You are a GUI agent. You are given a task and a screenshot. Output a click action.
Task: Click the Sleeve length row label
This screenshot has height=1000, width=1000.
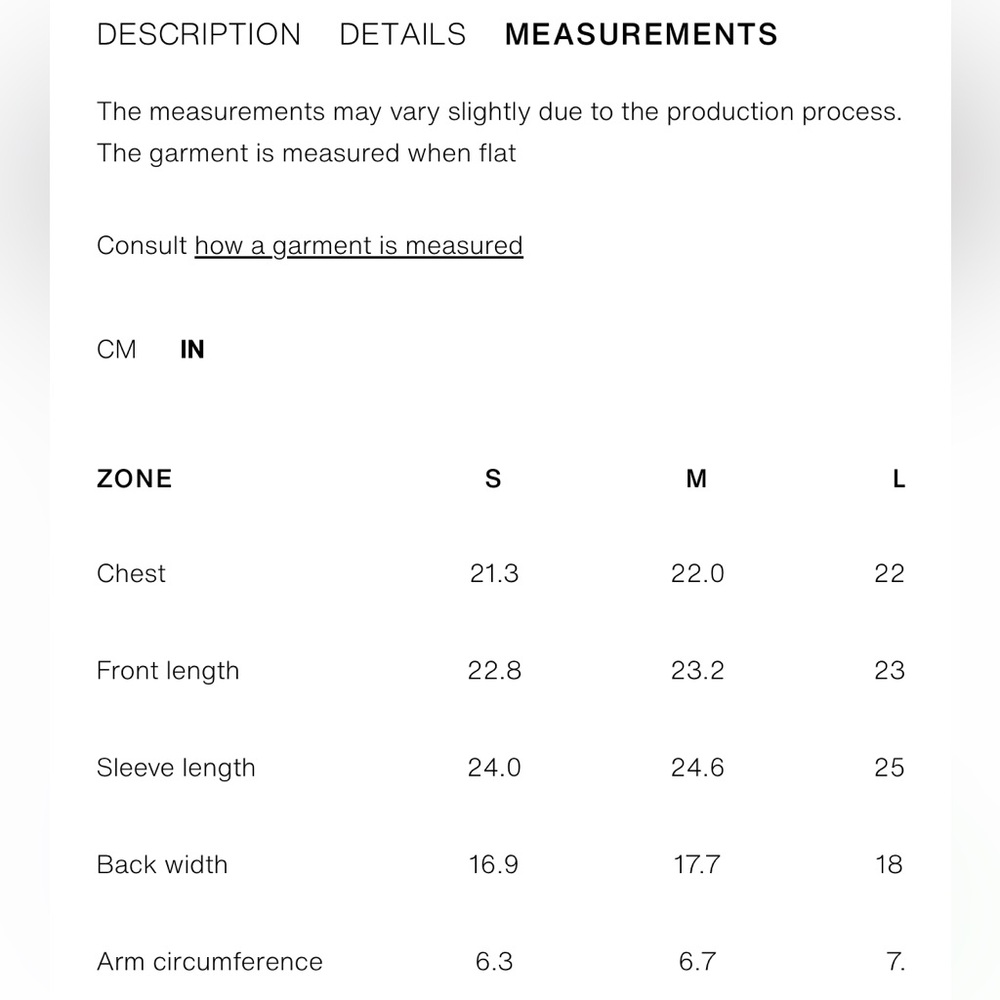[176, 768]
